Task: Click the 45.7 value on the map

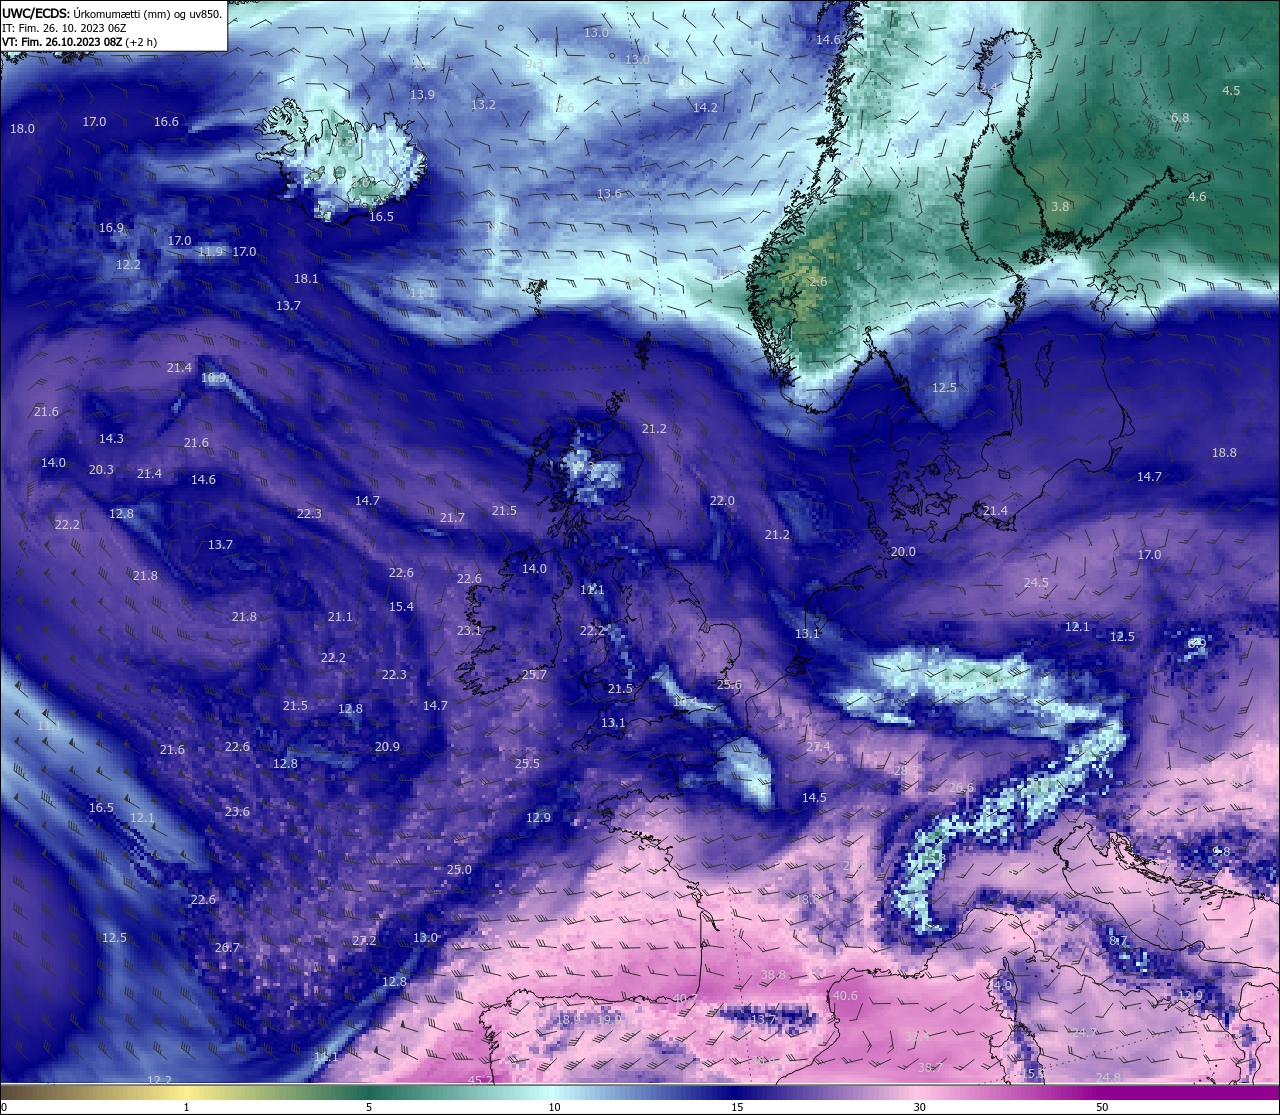Action: (480, 1080)
